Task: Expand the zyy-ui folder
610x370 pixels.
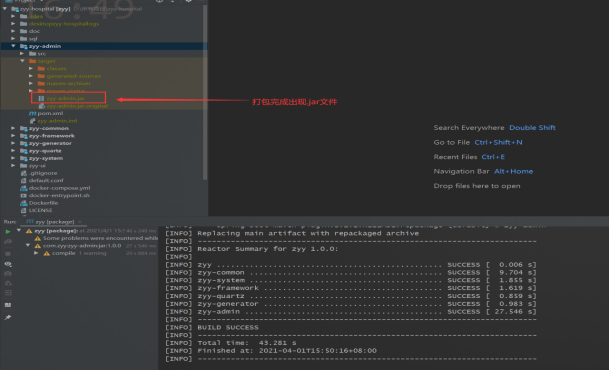Action: [13, 166]
